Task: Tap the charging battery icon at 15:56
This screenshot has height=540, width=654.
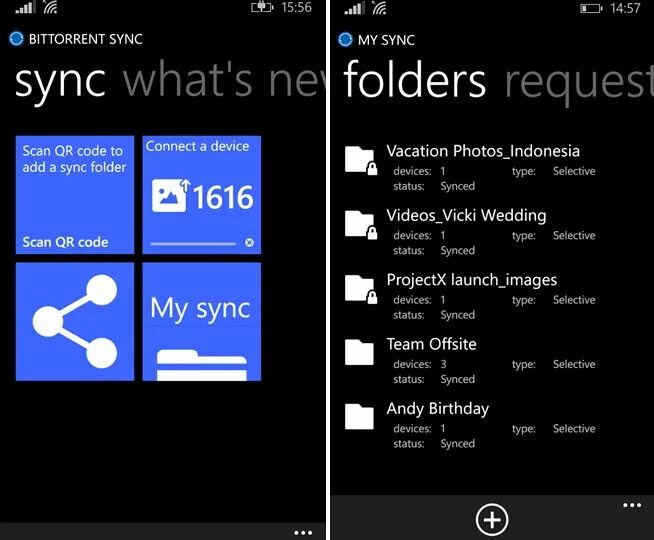Action: pyautogui.click(x=262, y=8)
